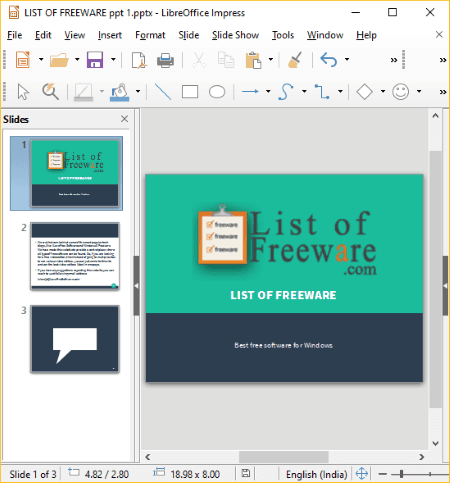Expand the Lines and Arrows dropdown

268,91
